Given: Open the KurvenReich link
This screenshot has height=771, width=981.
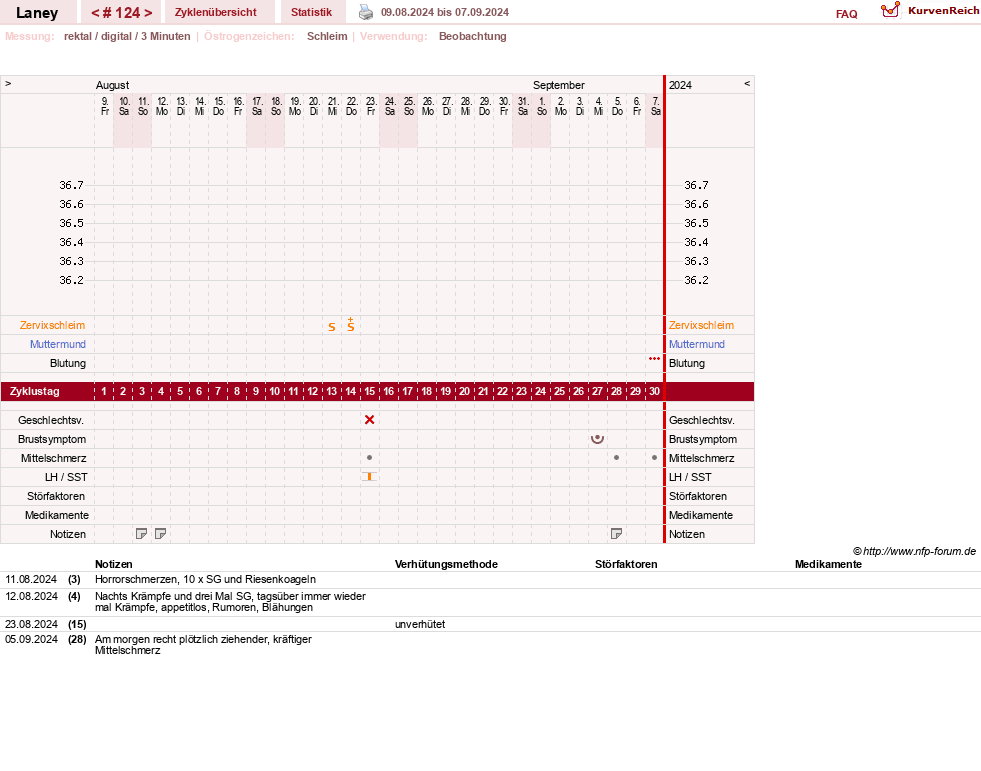Looking at the screenshot, I should tap(943, 11).
